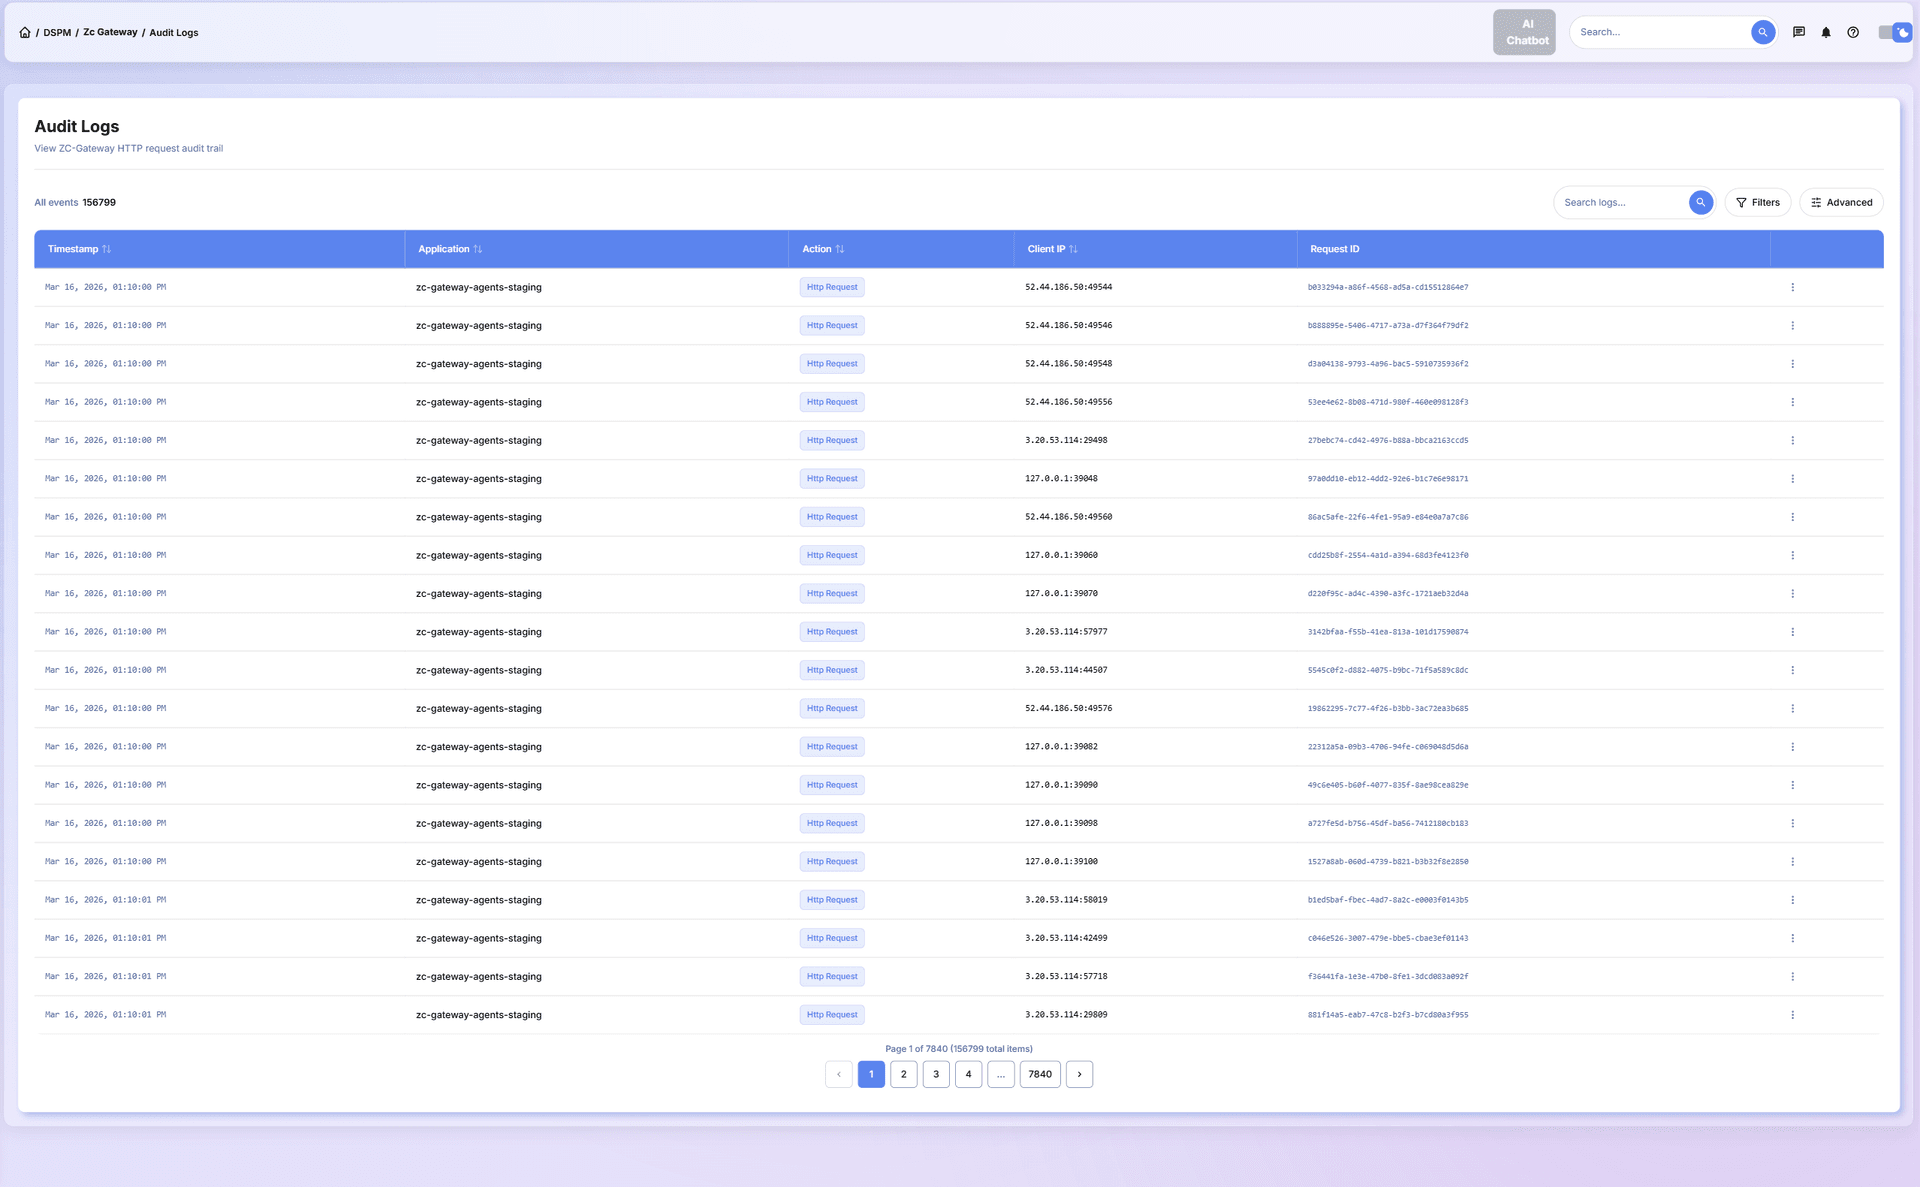Click Request ID column header

click(1334, 249)
